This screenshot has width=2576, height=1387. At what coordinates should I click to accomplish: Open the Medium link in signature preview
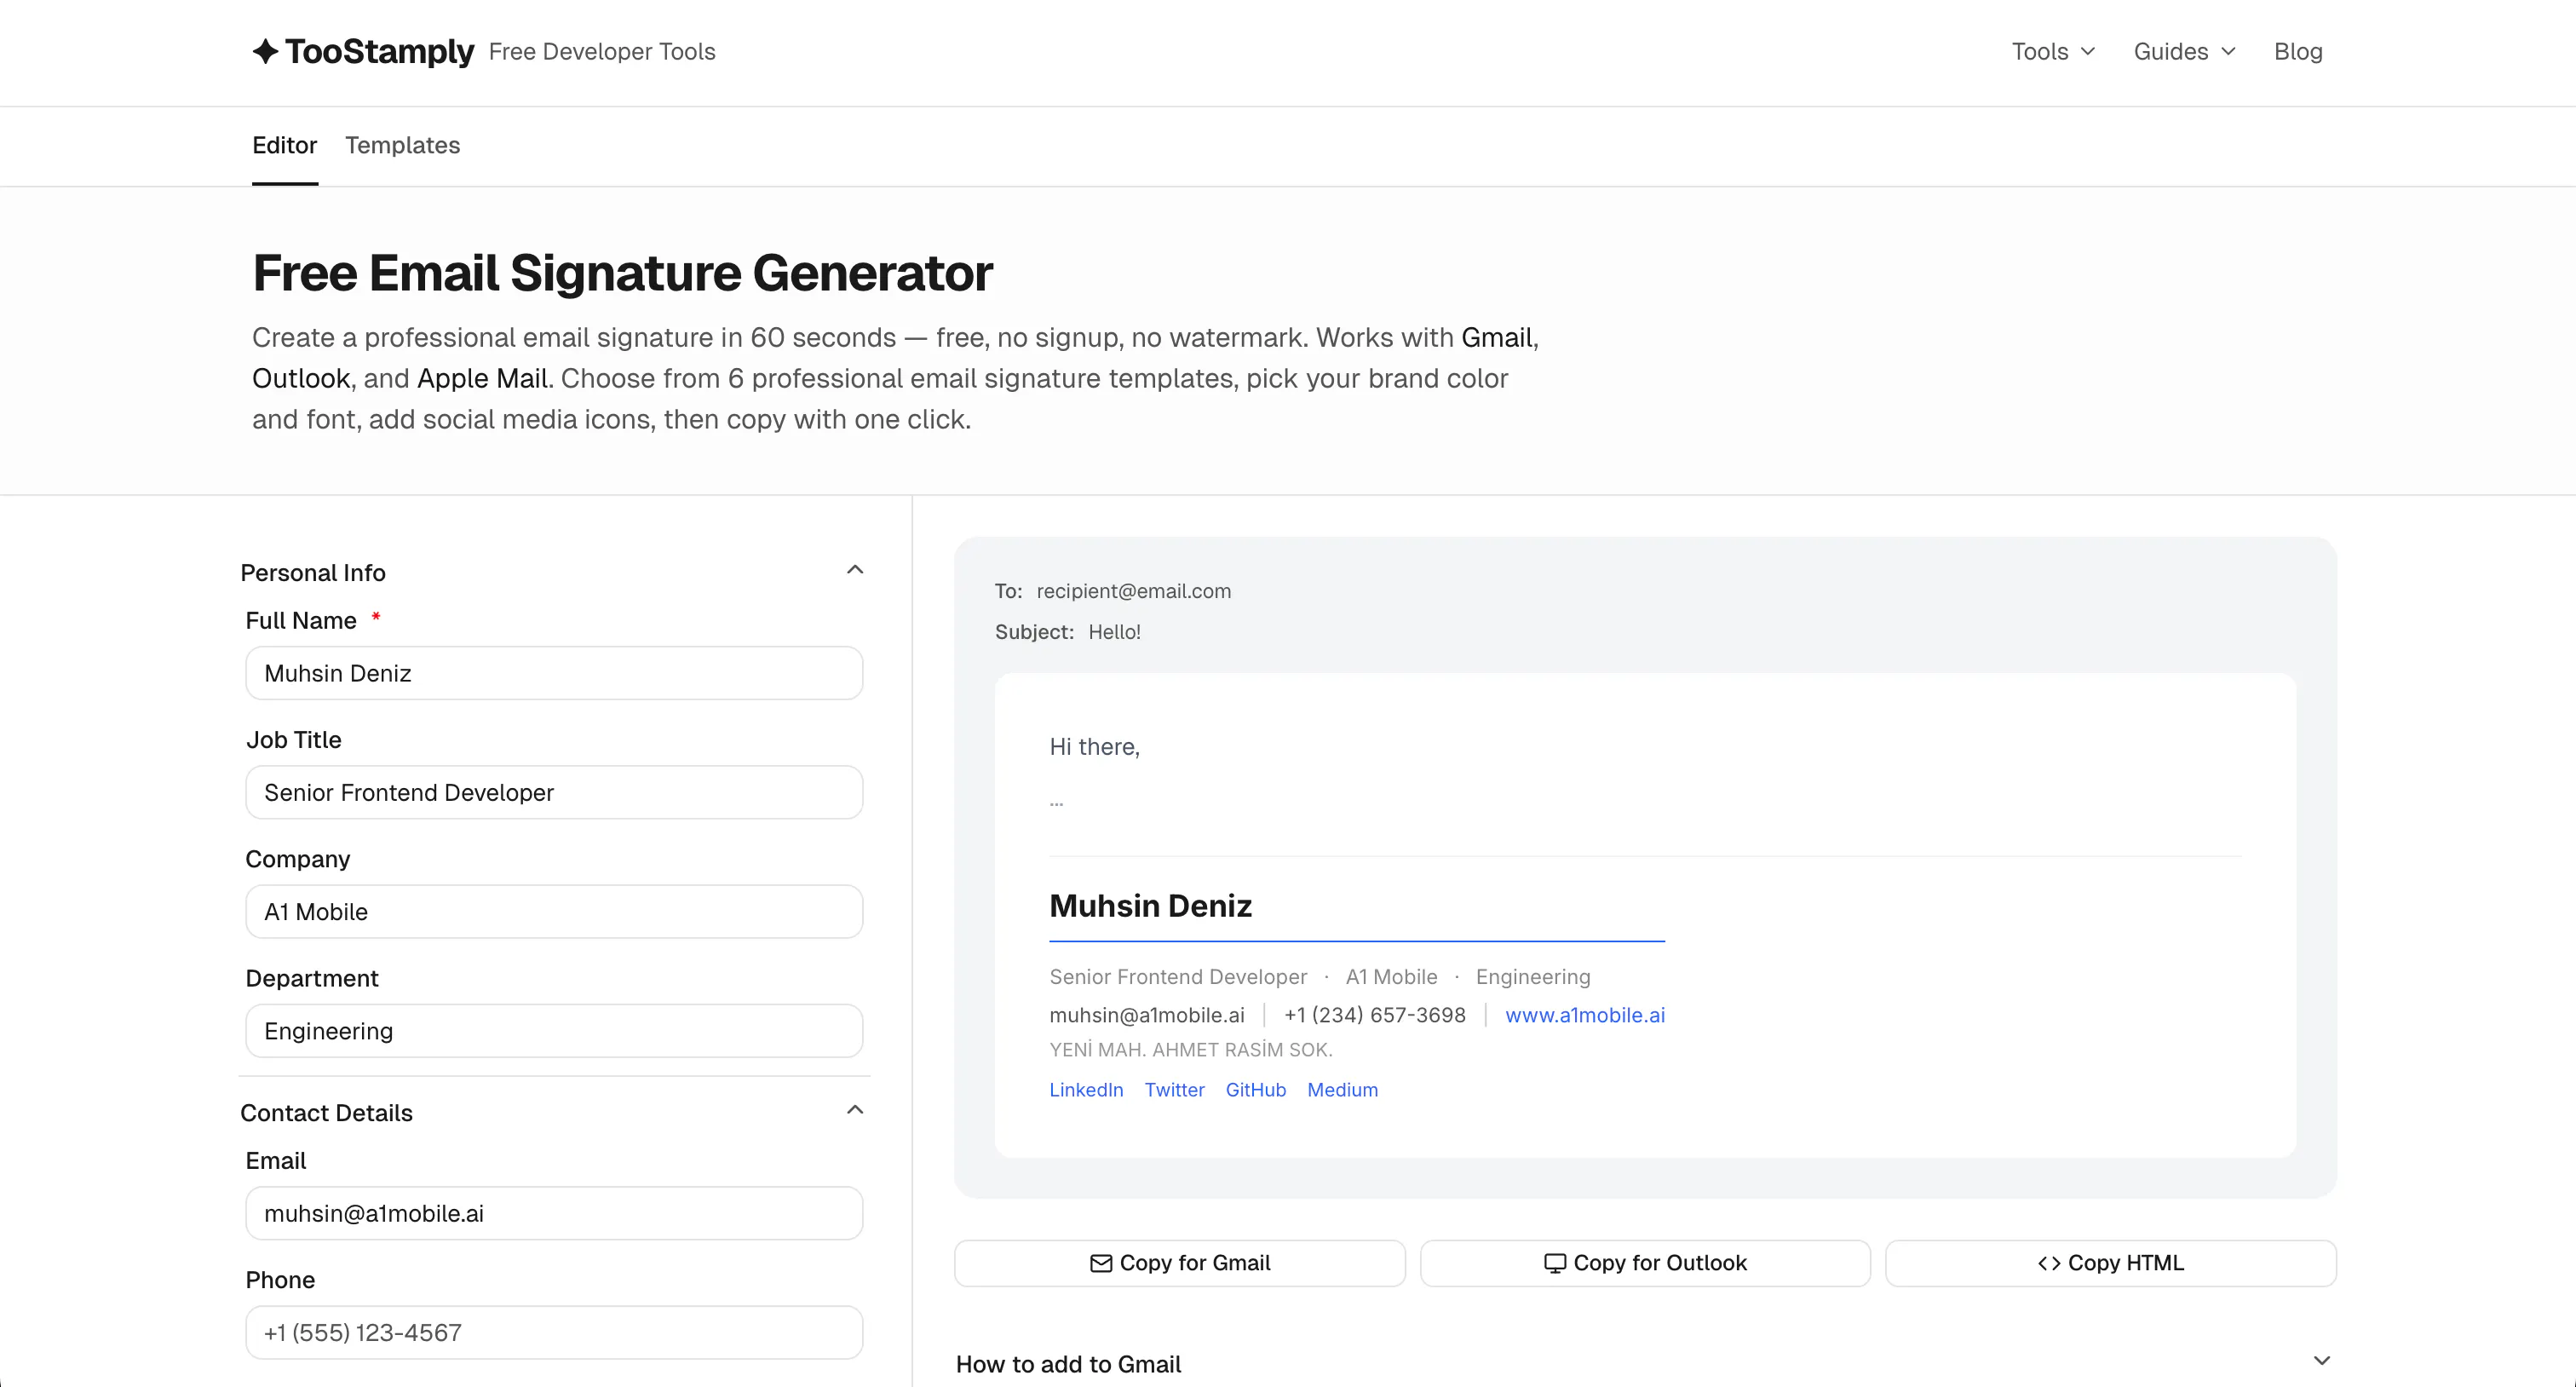[1342, 1090]
